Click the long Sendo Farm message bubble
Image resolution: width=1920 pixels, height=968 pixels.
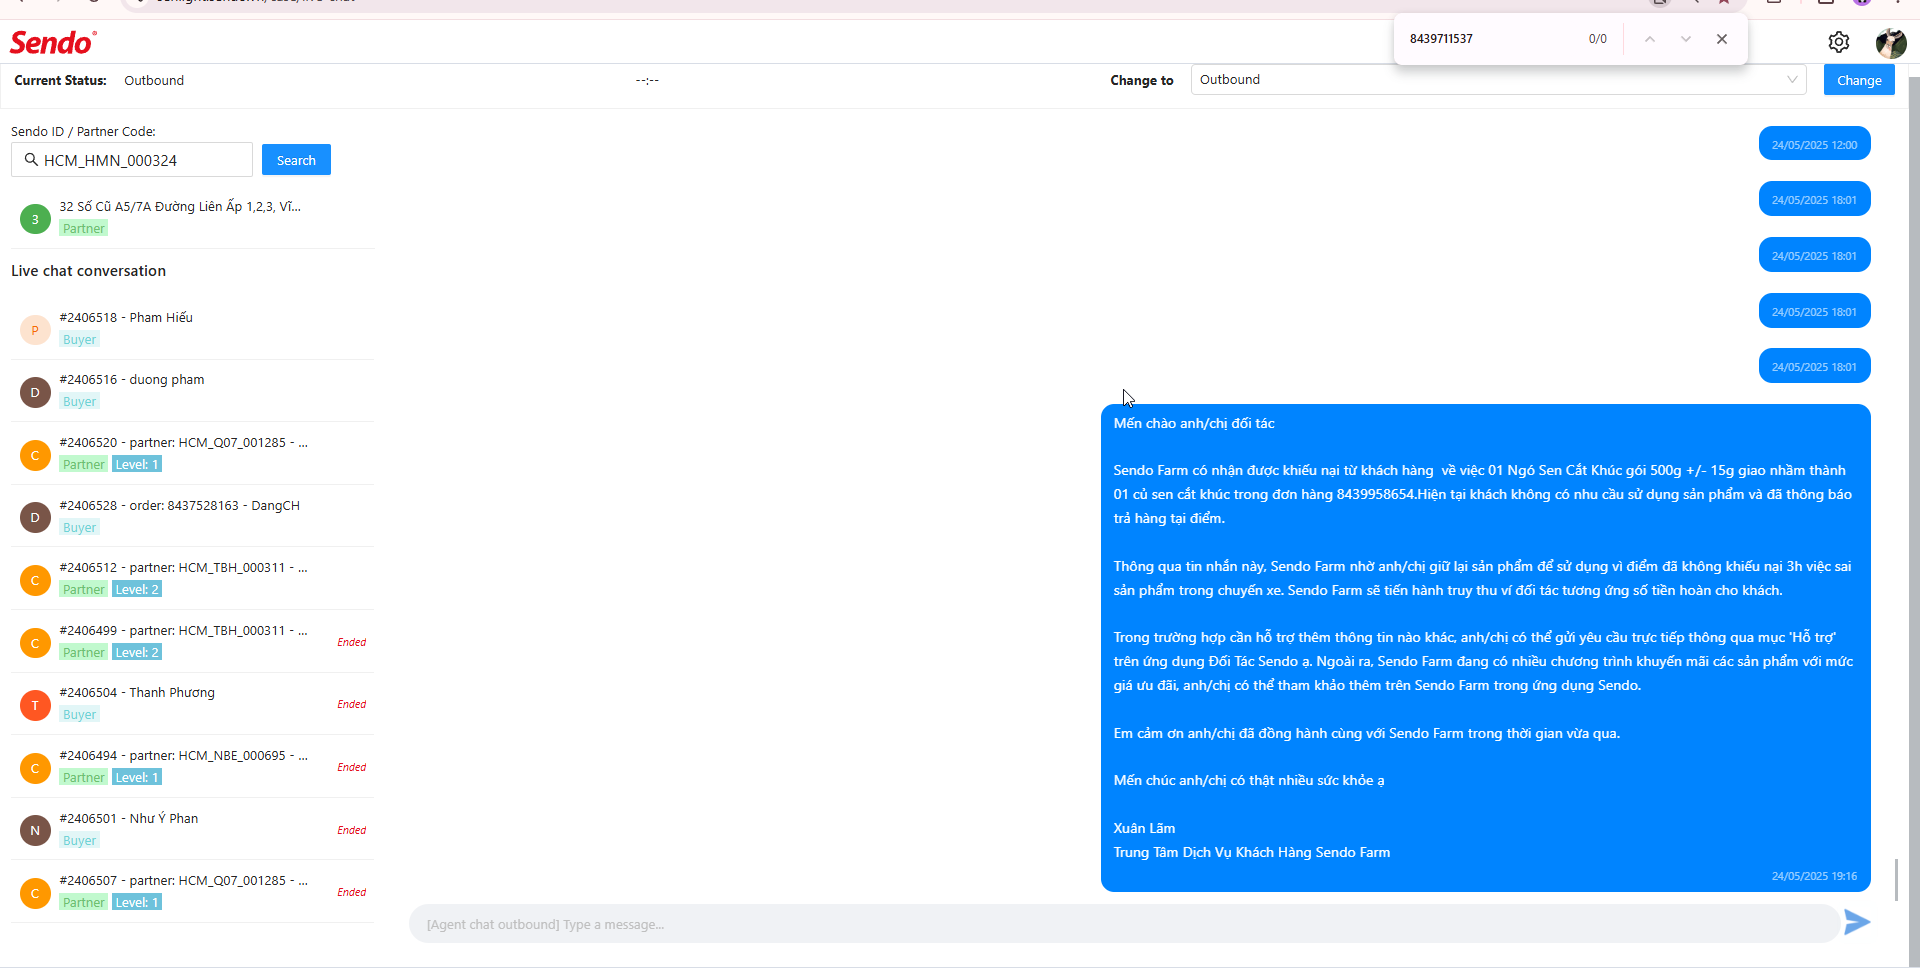[1485, 648]
